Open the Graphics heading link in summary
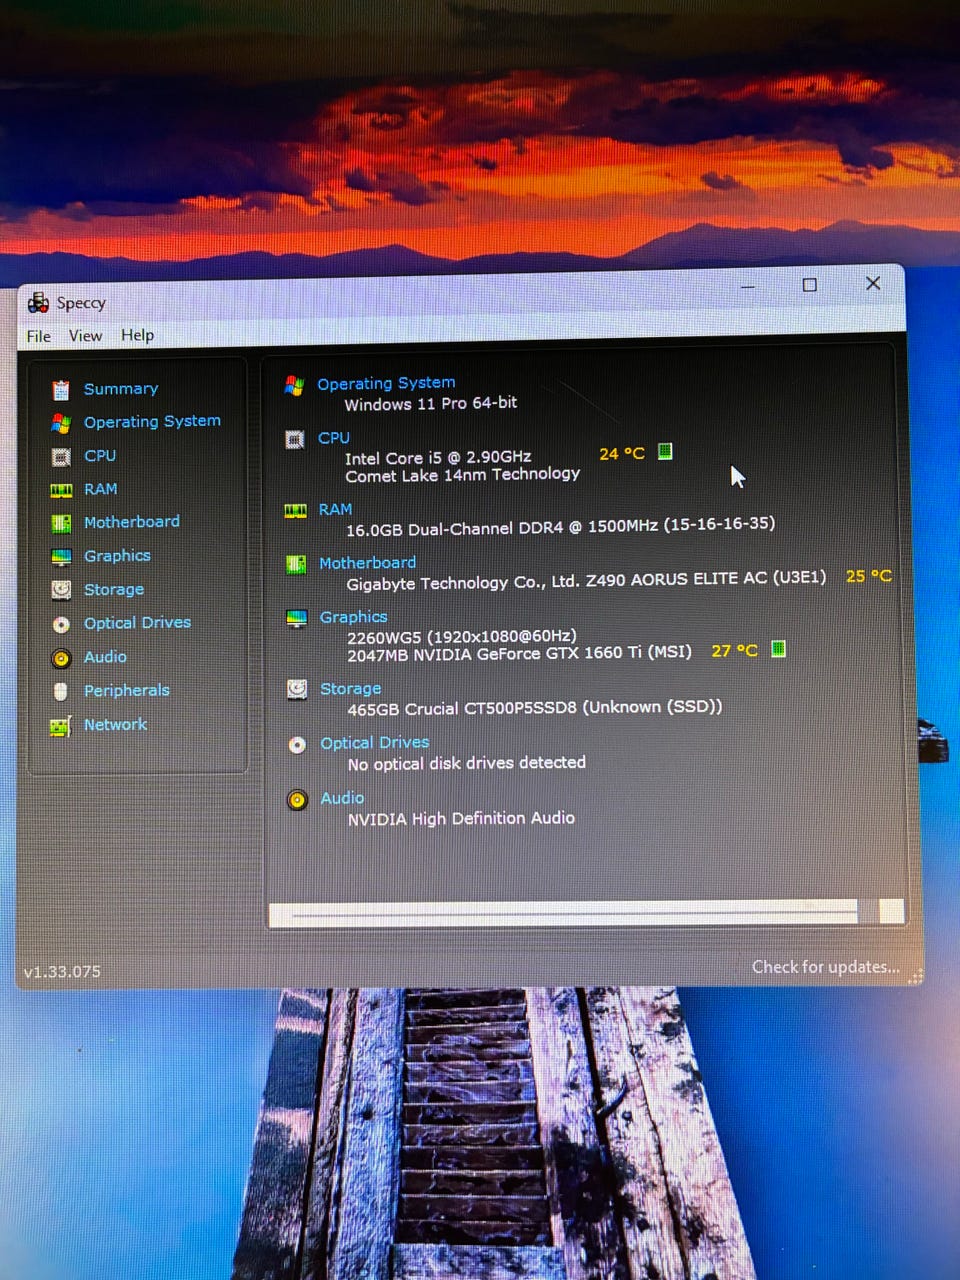The width and height of the screenshot is (960, 1280). (353, 617)
